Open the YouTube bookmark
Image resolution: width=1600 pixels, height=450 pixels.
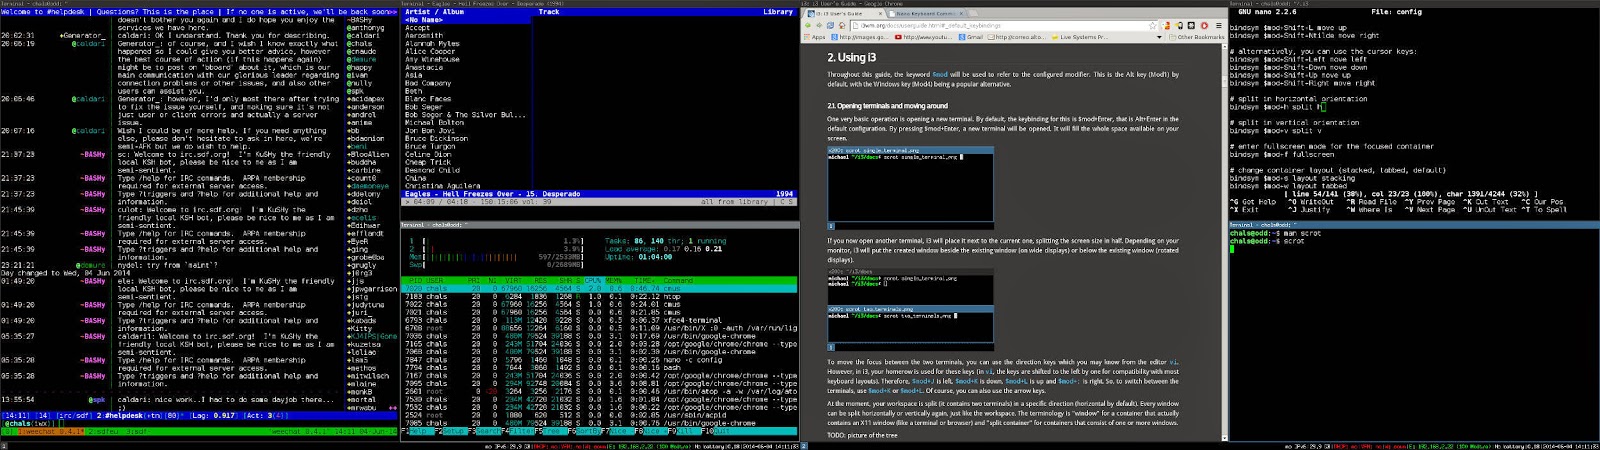click(x=923, y=37)
